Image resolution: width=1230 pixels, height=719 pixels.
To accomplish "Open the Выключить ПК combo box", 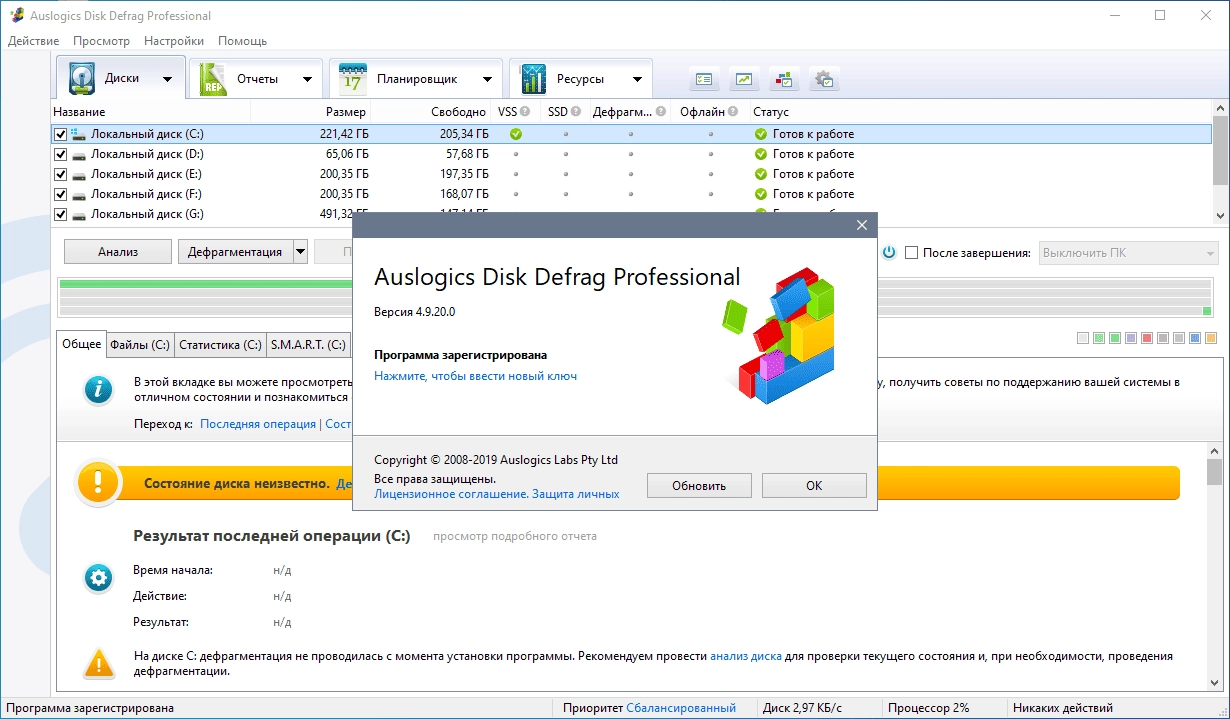I will click(x=1129, y=253).
